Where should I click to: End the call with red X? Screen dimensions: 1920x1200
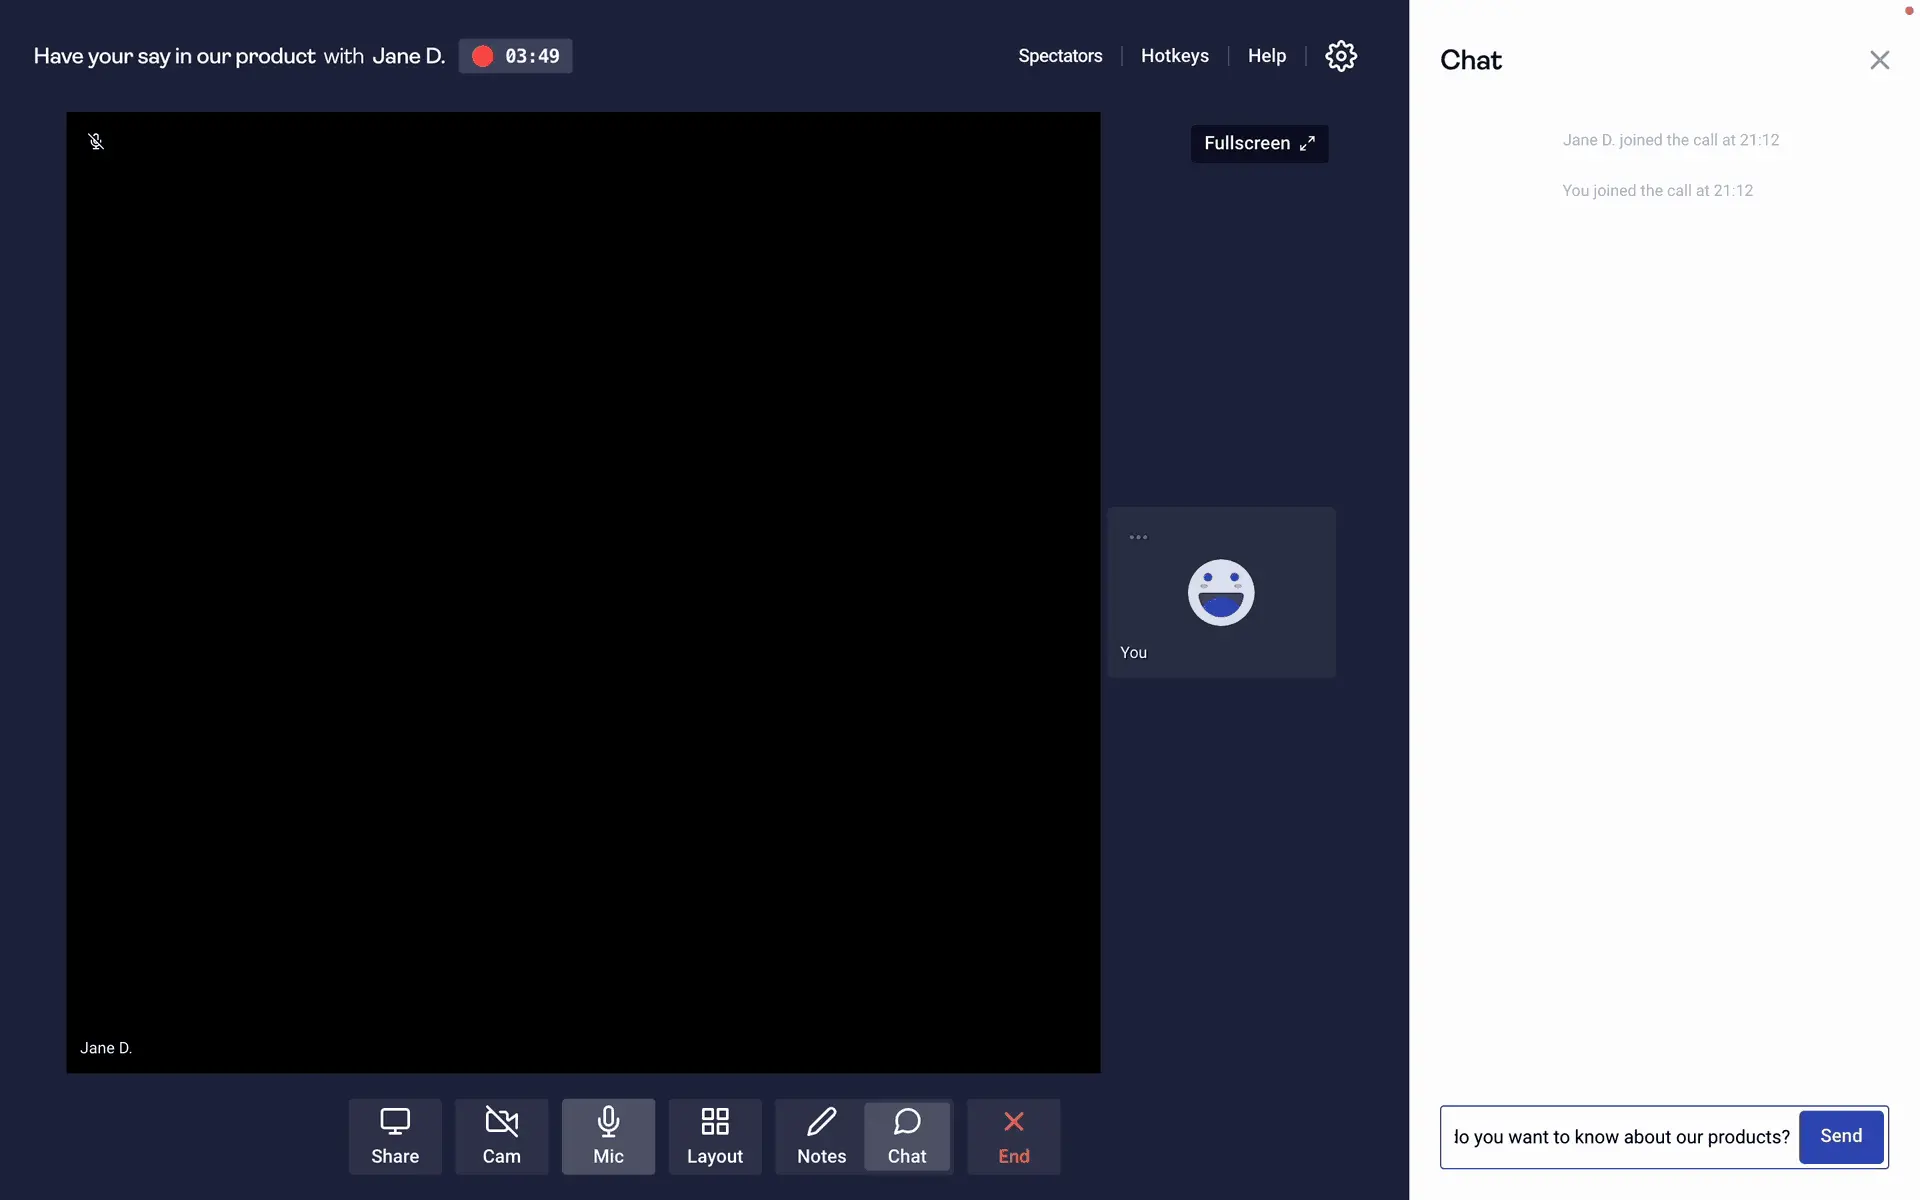tap(1013, 1136)
